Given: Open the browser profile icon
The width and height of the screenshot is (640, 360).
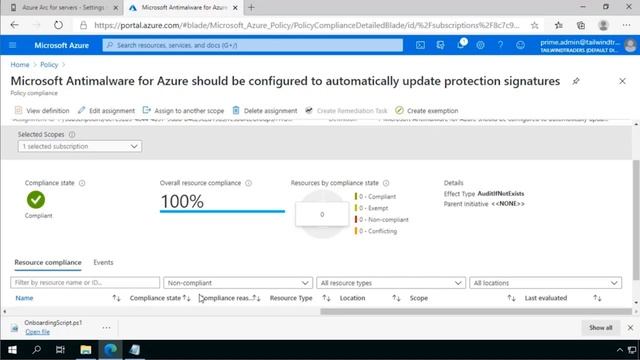Looking at the screenshot, I should (603, 25).
